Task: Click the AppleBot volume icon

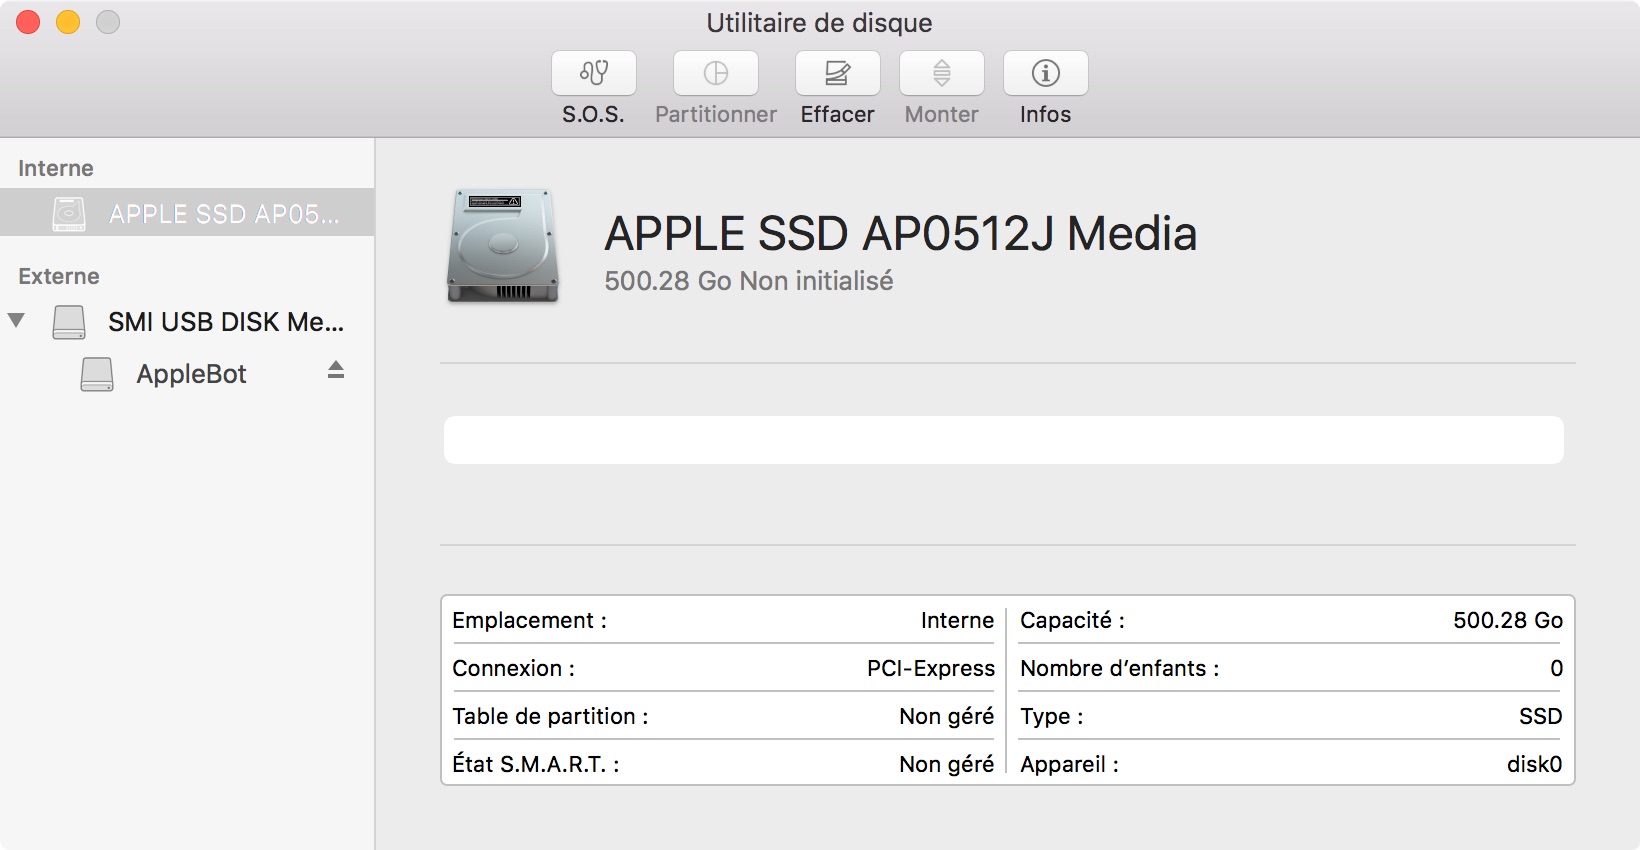Action: 97,374
